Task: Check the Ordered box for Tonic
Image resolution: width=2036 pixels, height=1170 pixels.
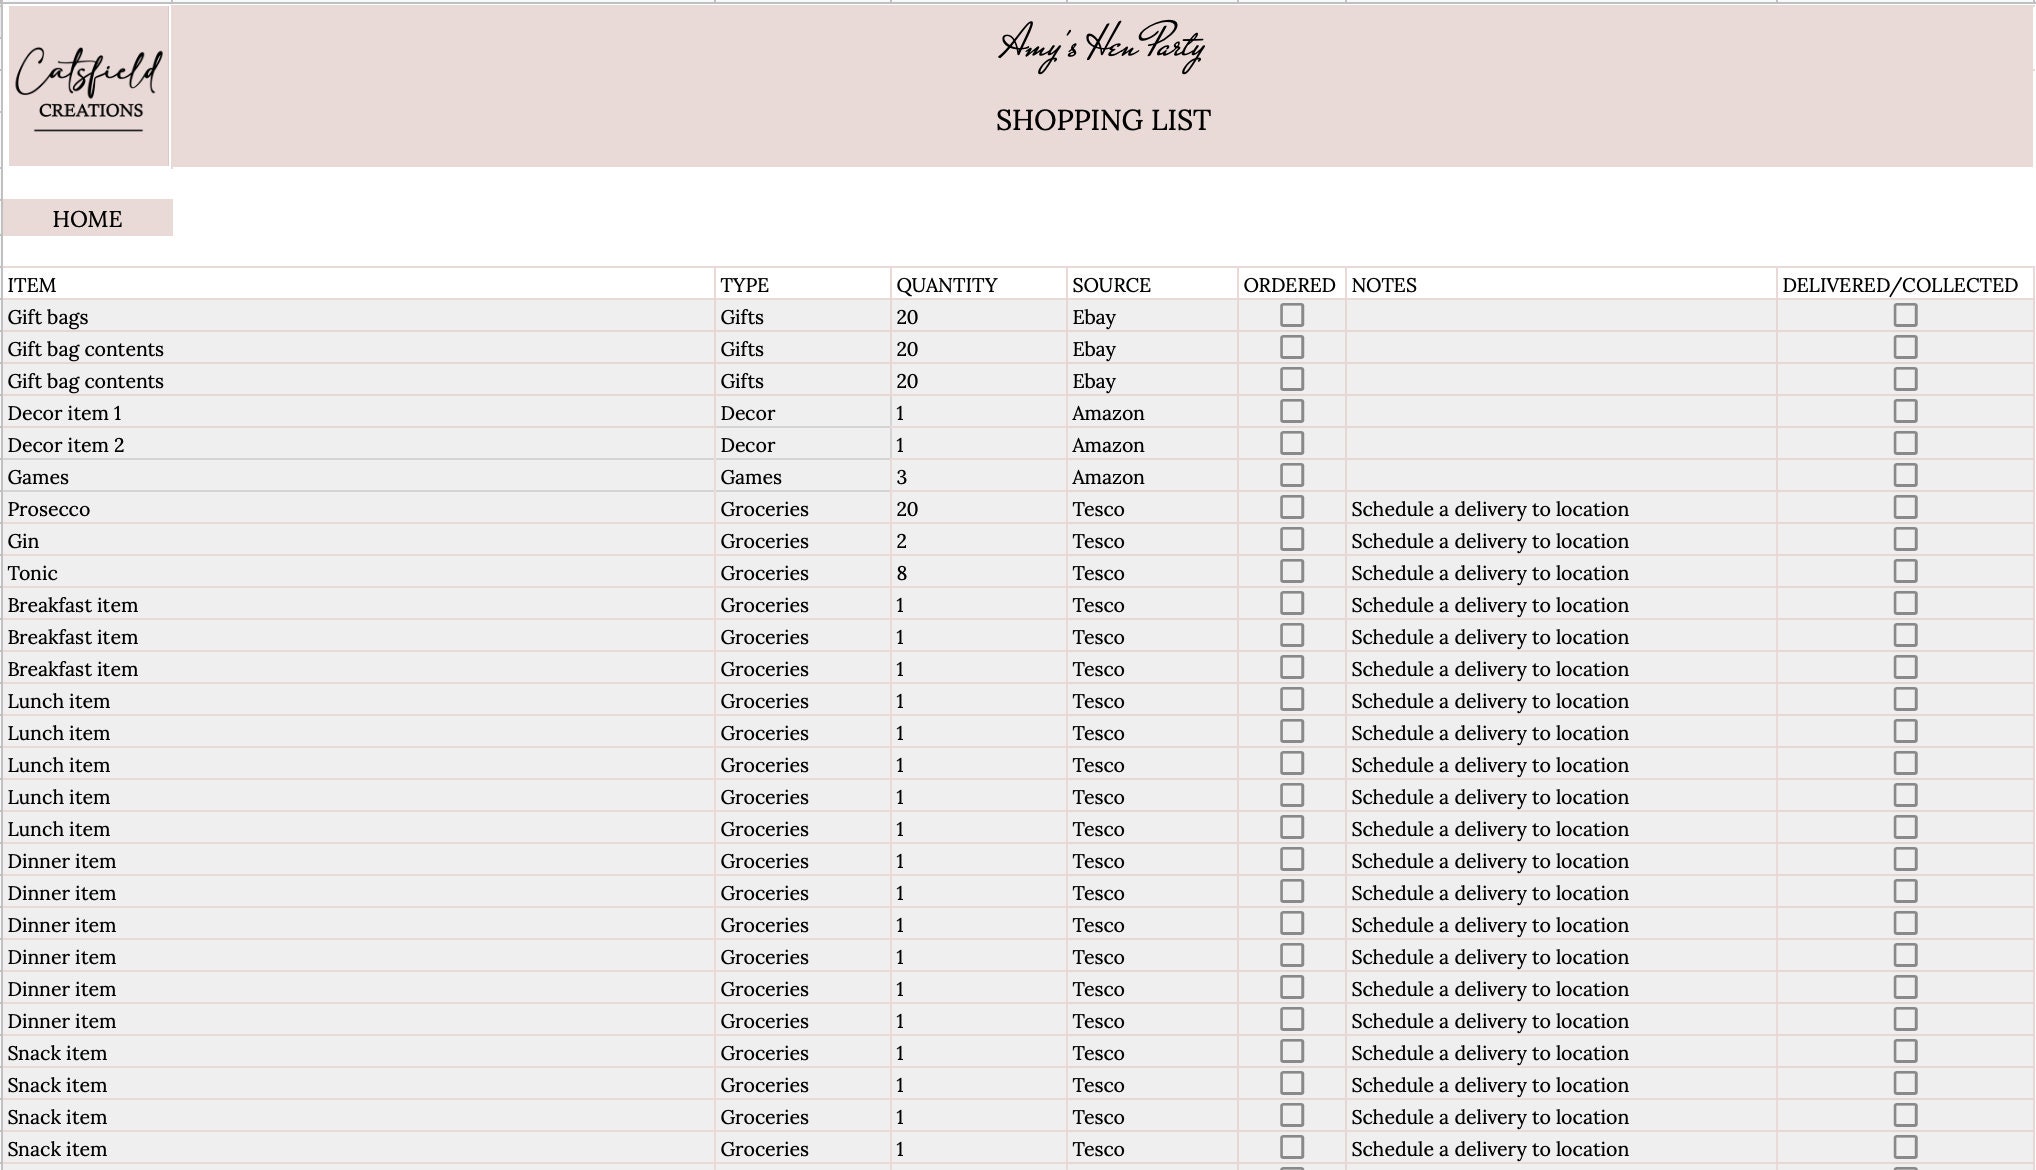Action: click(x=1293, y=571)
